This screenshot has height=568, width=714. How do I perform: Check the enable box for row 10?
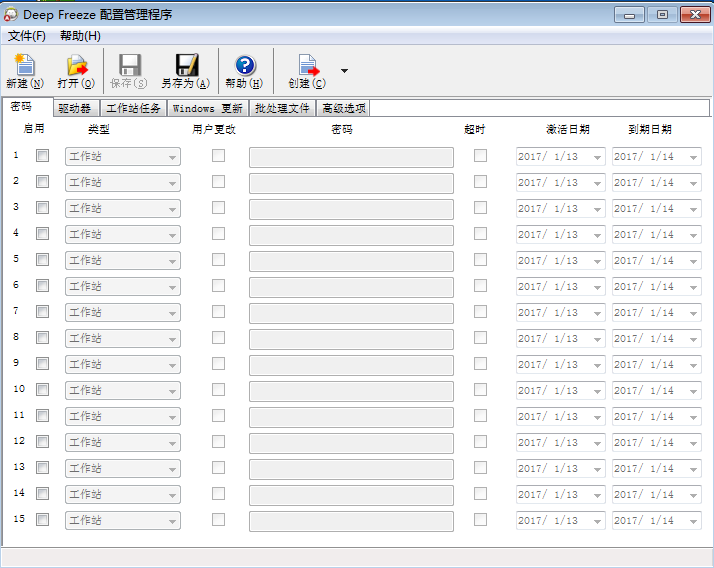click(42, 390)
